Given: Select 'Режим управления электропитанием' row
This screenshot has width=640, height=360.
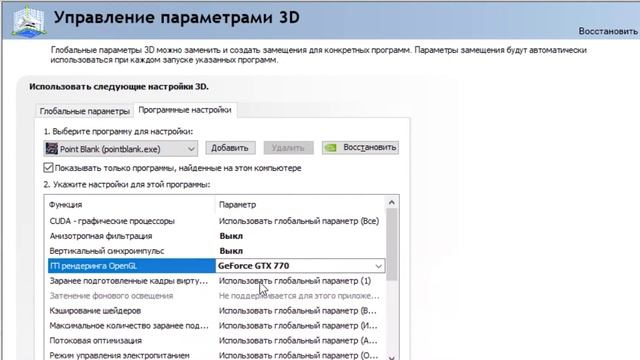Looking at the screenshot, I should 216,355.
